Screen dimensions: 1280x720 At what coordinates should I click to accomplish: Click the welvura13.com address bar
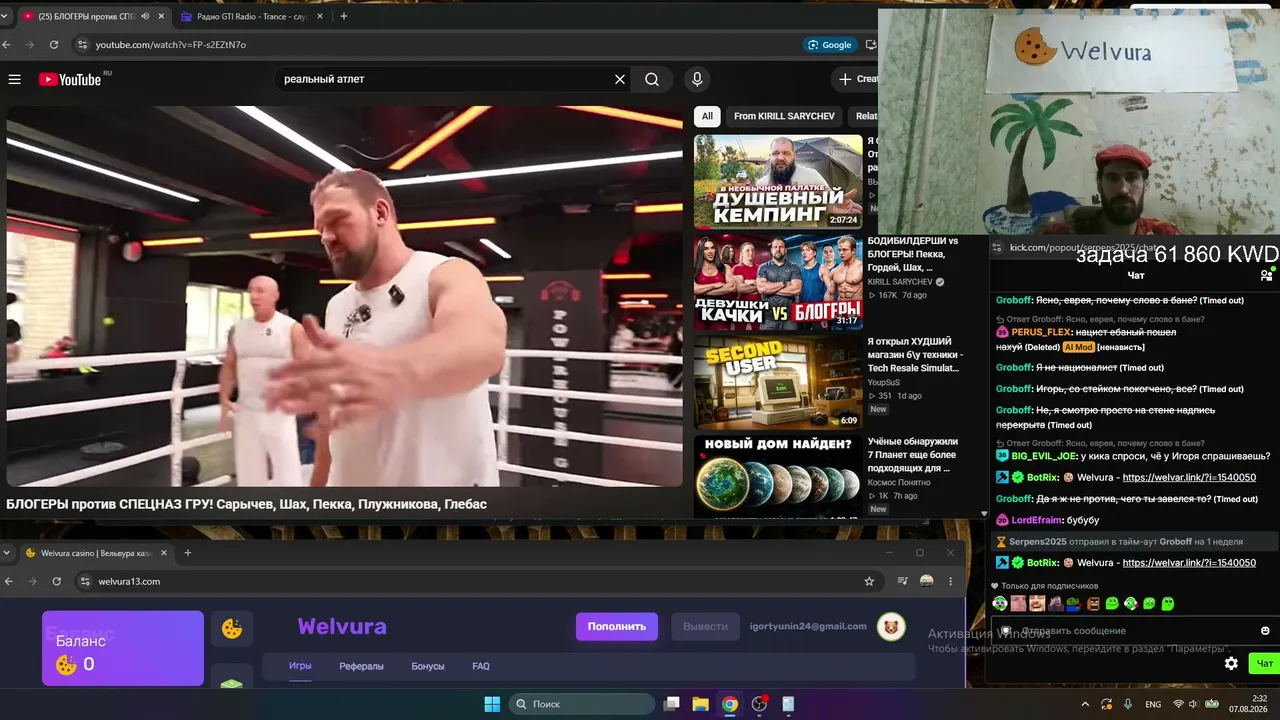475,581
